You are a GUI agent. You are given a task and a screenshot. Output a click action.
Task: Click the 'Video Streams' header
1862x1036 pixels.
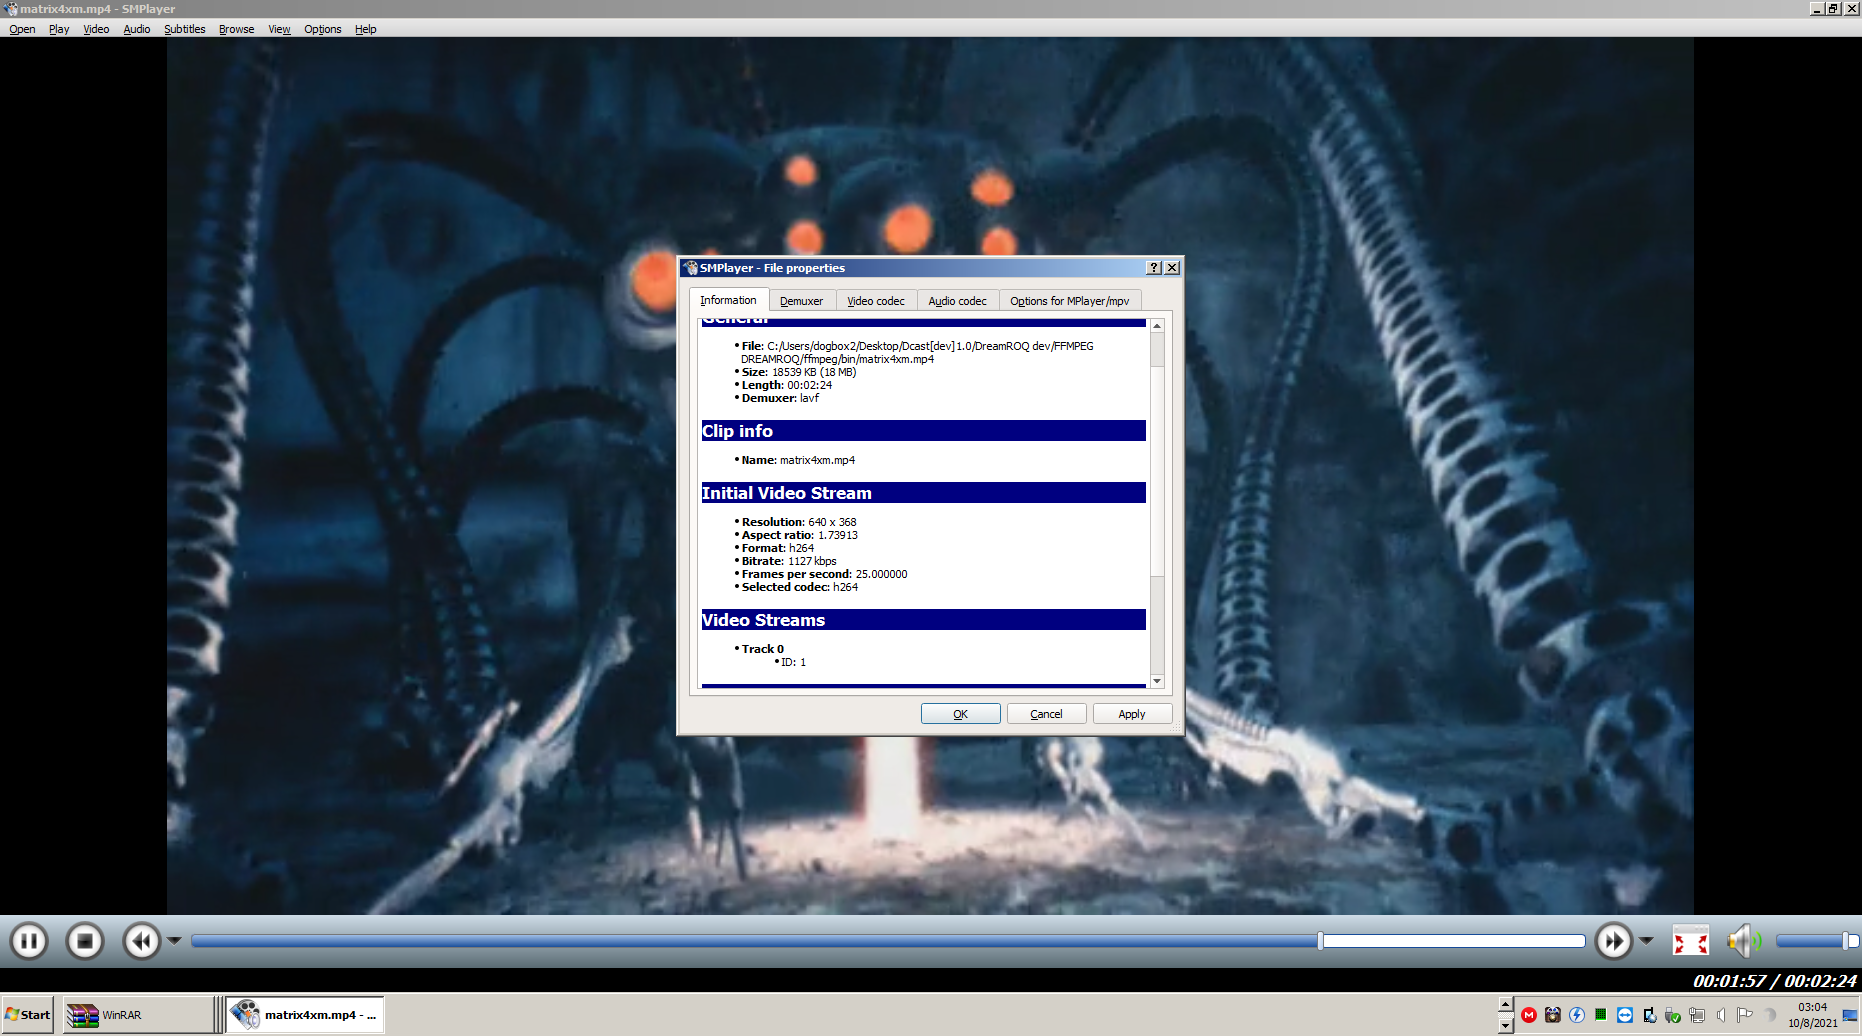point(923,620)
